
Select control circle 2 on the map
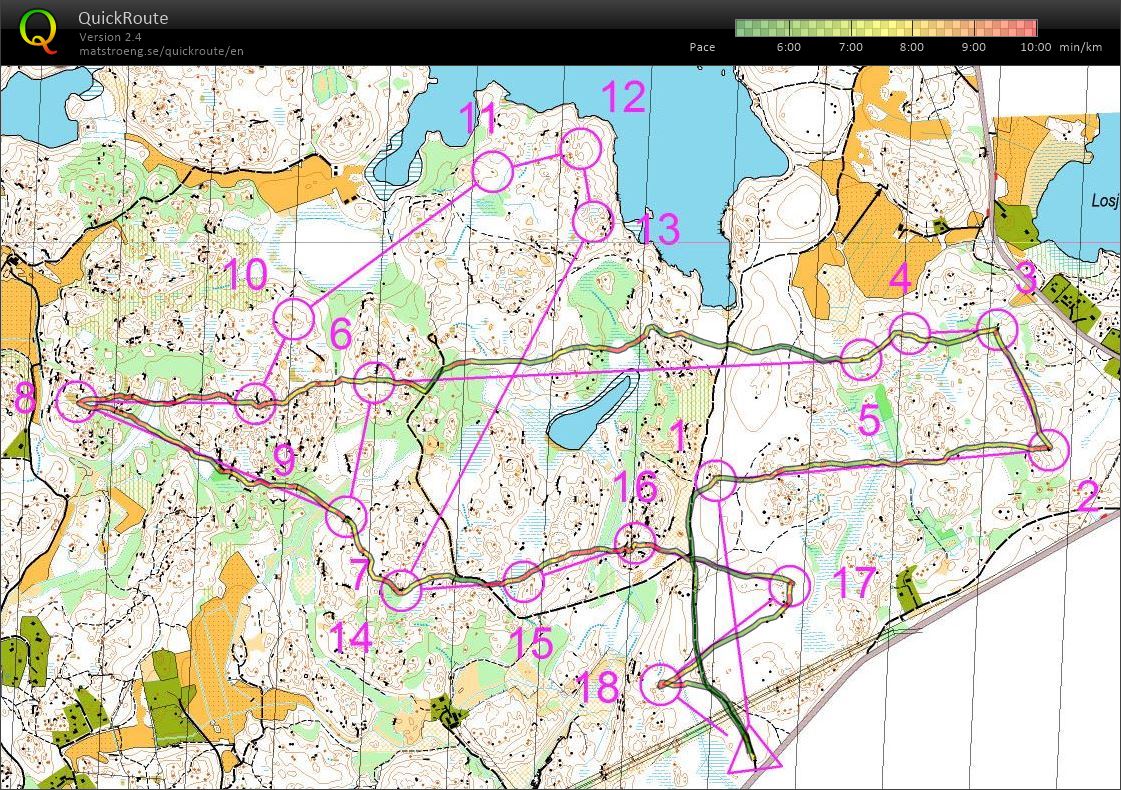[x=1048, y=450]
